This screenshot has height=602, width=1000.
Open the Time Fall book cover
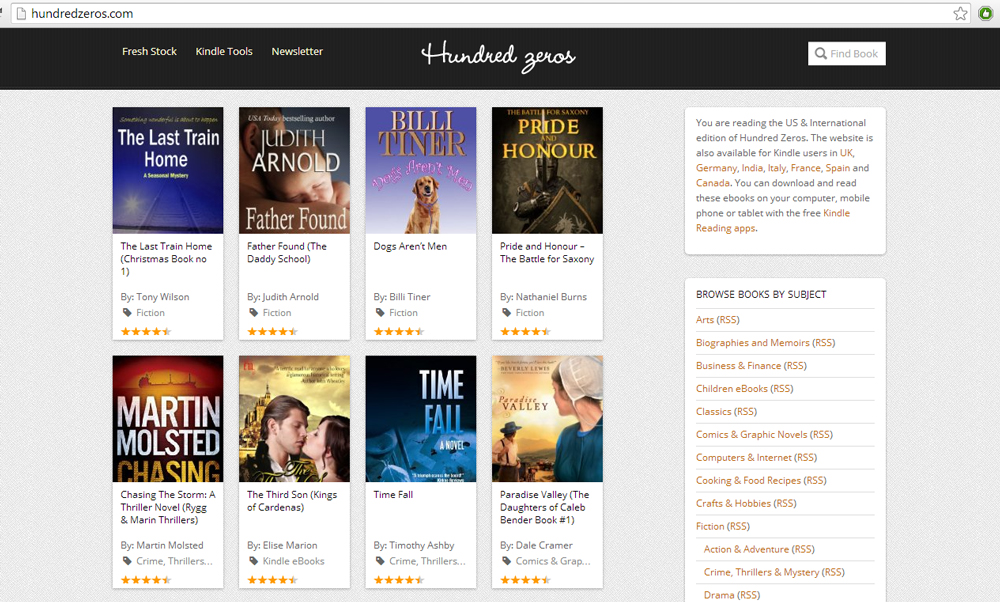[x=421, y=418]
